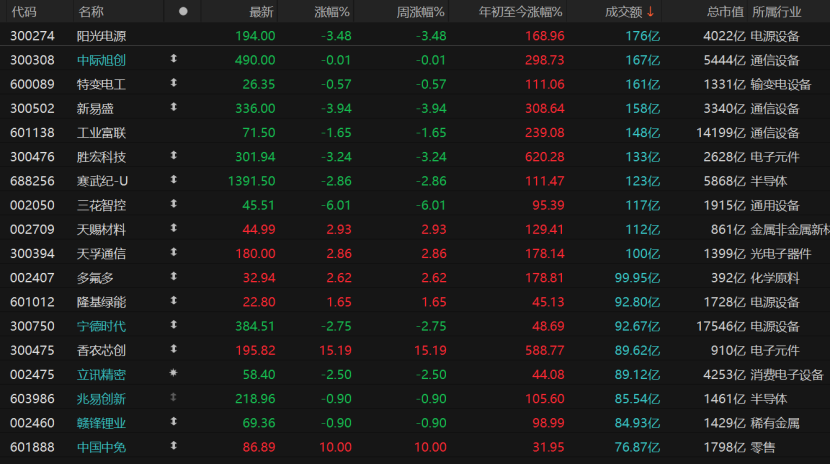Click latest price 86.89

point(259,448)
